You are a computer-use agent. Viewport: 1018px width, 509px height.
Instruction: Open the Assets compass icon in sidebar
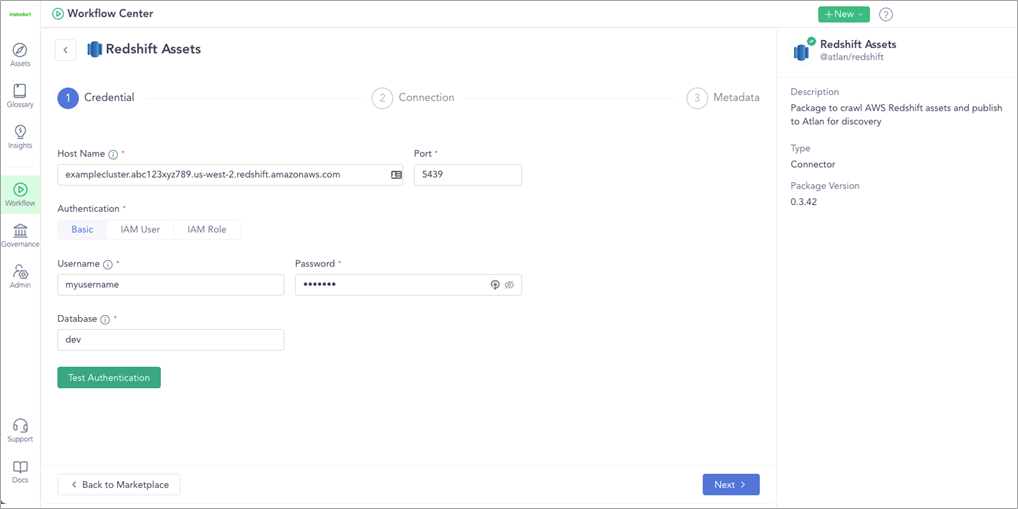(20, 51)
